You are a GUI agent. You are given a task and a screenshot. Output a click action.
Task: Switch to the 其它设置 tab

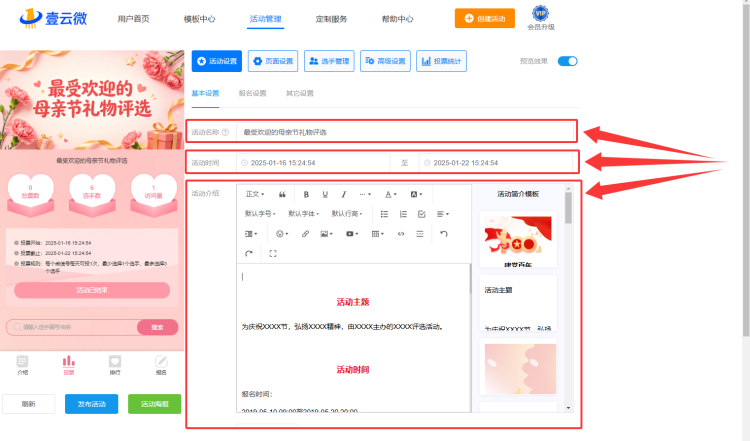pyautogui.click(x=300, y=93)
